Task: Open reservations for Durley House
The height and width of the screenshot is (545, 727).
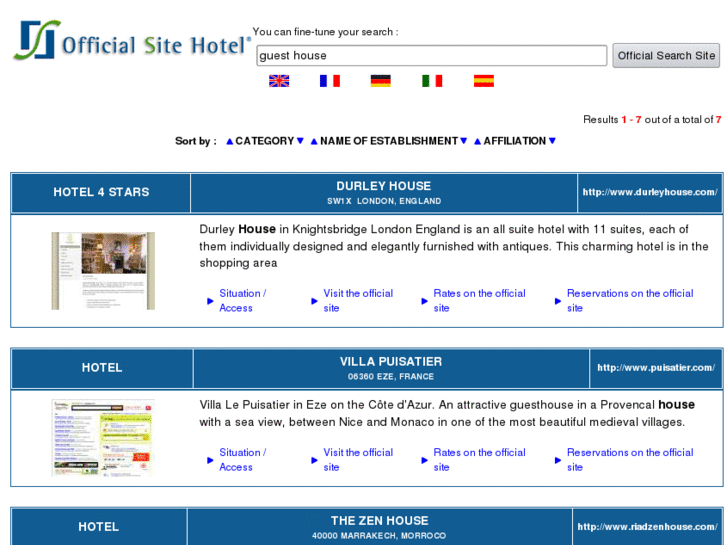Action: pos(630,301)
